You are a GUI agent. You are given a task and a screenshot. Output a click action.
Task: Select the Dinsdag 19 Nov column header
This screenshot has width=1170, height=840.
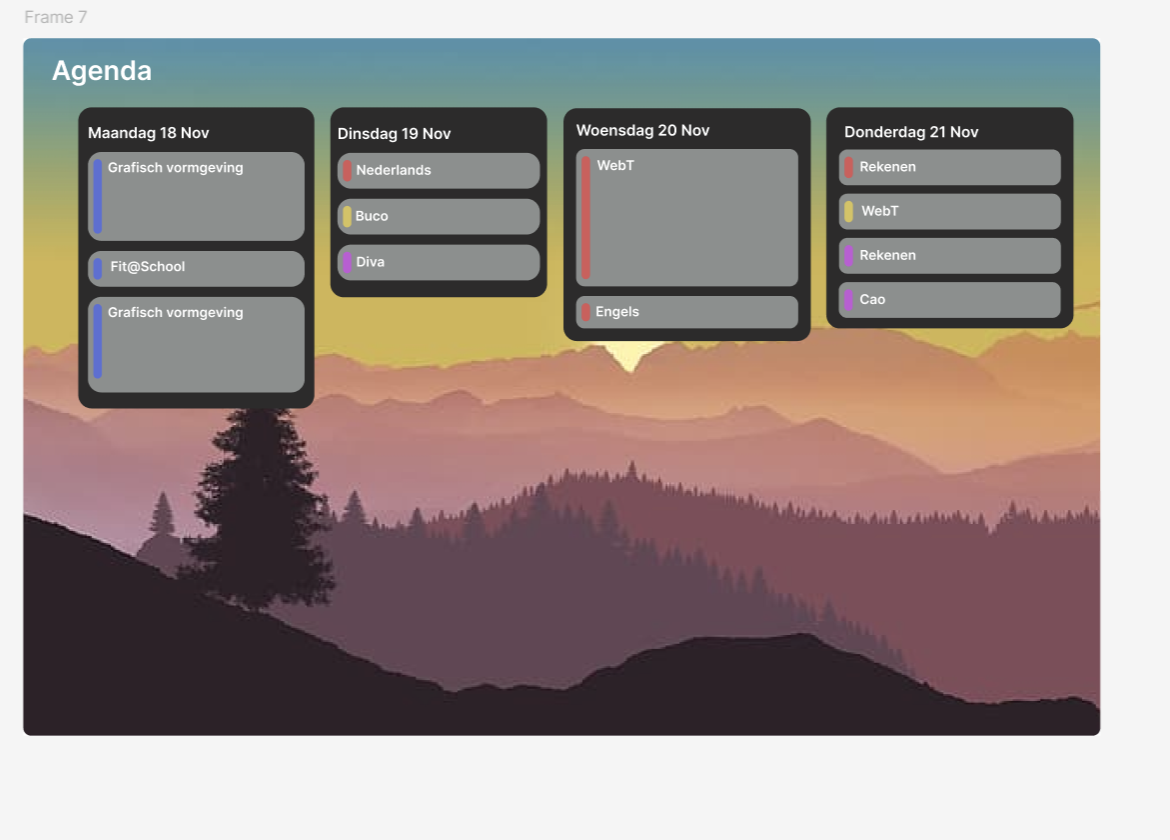coord(395,133)
